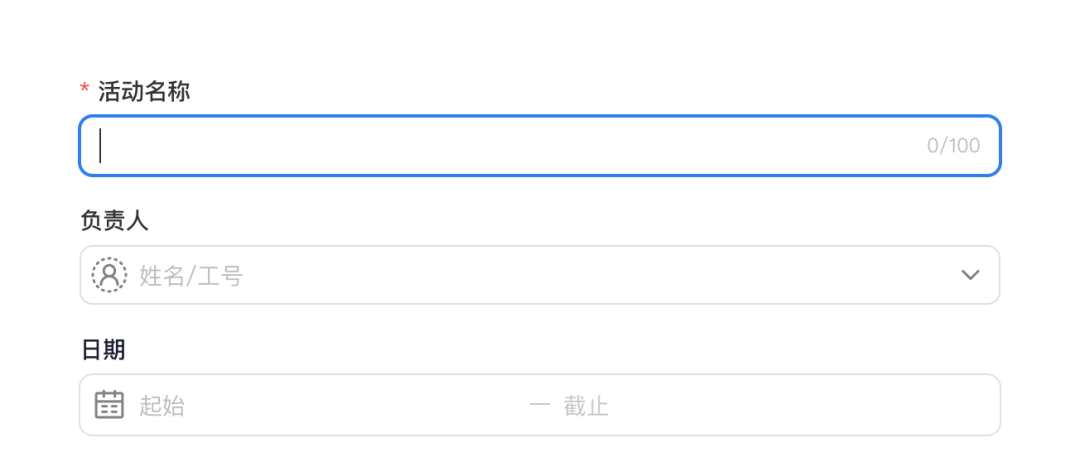Click the calendar icon in 日期 field
This screenshot has width=1080, height=468.
point(109,405)
